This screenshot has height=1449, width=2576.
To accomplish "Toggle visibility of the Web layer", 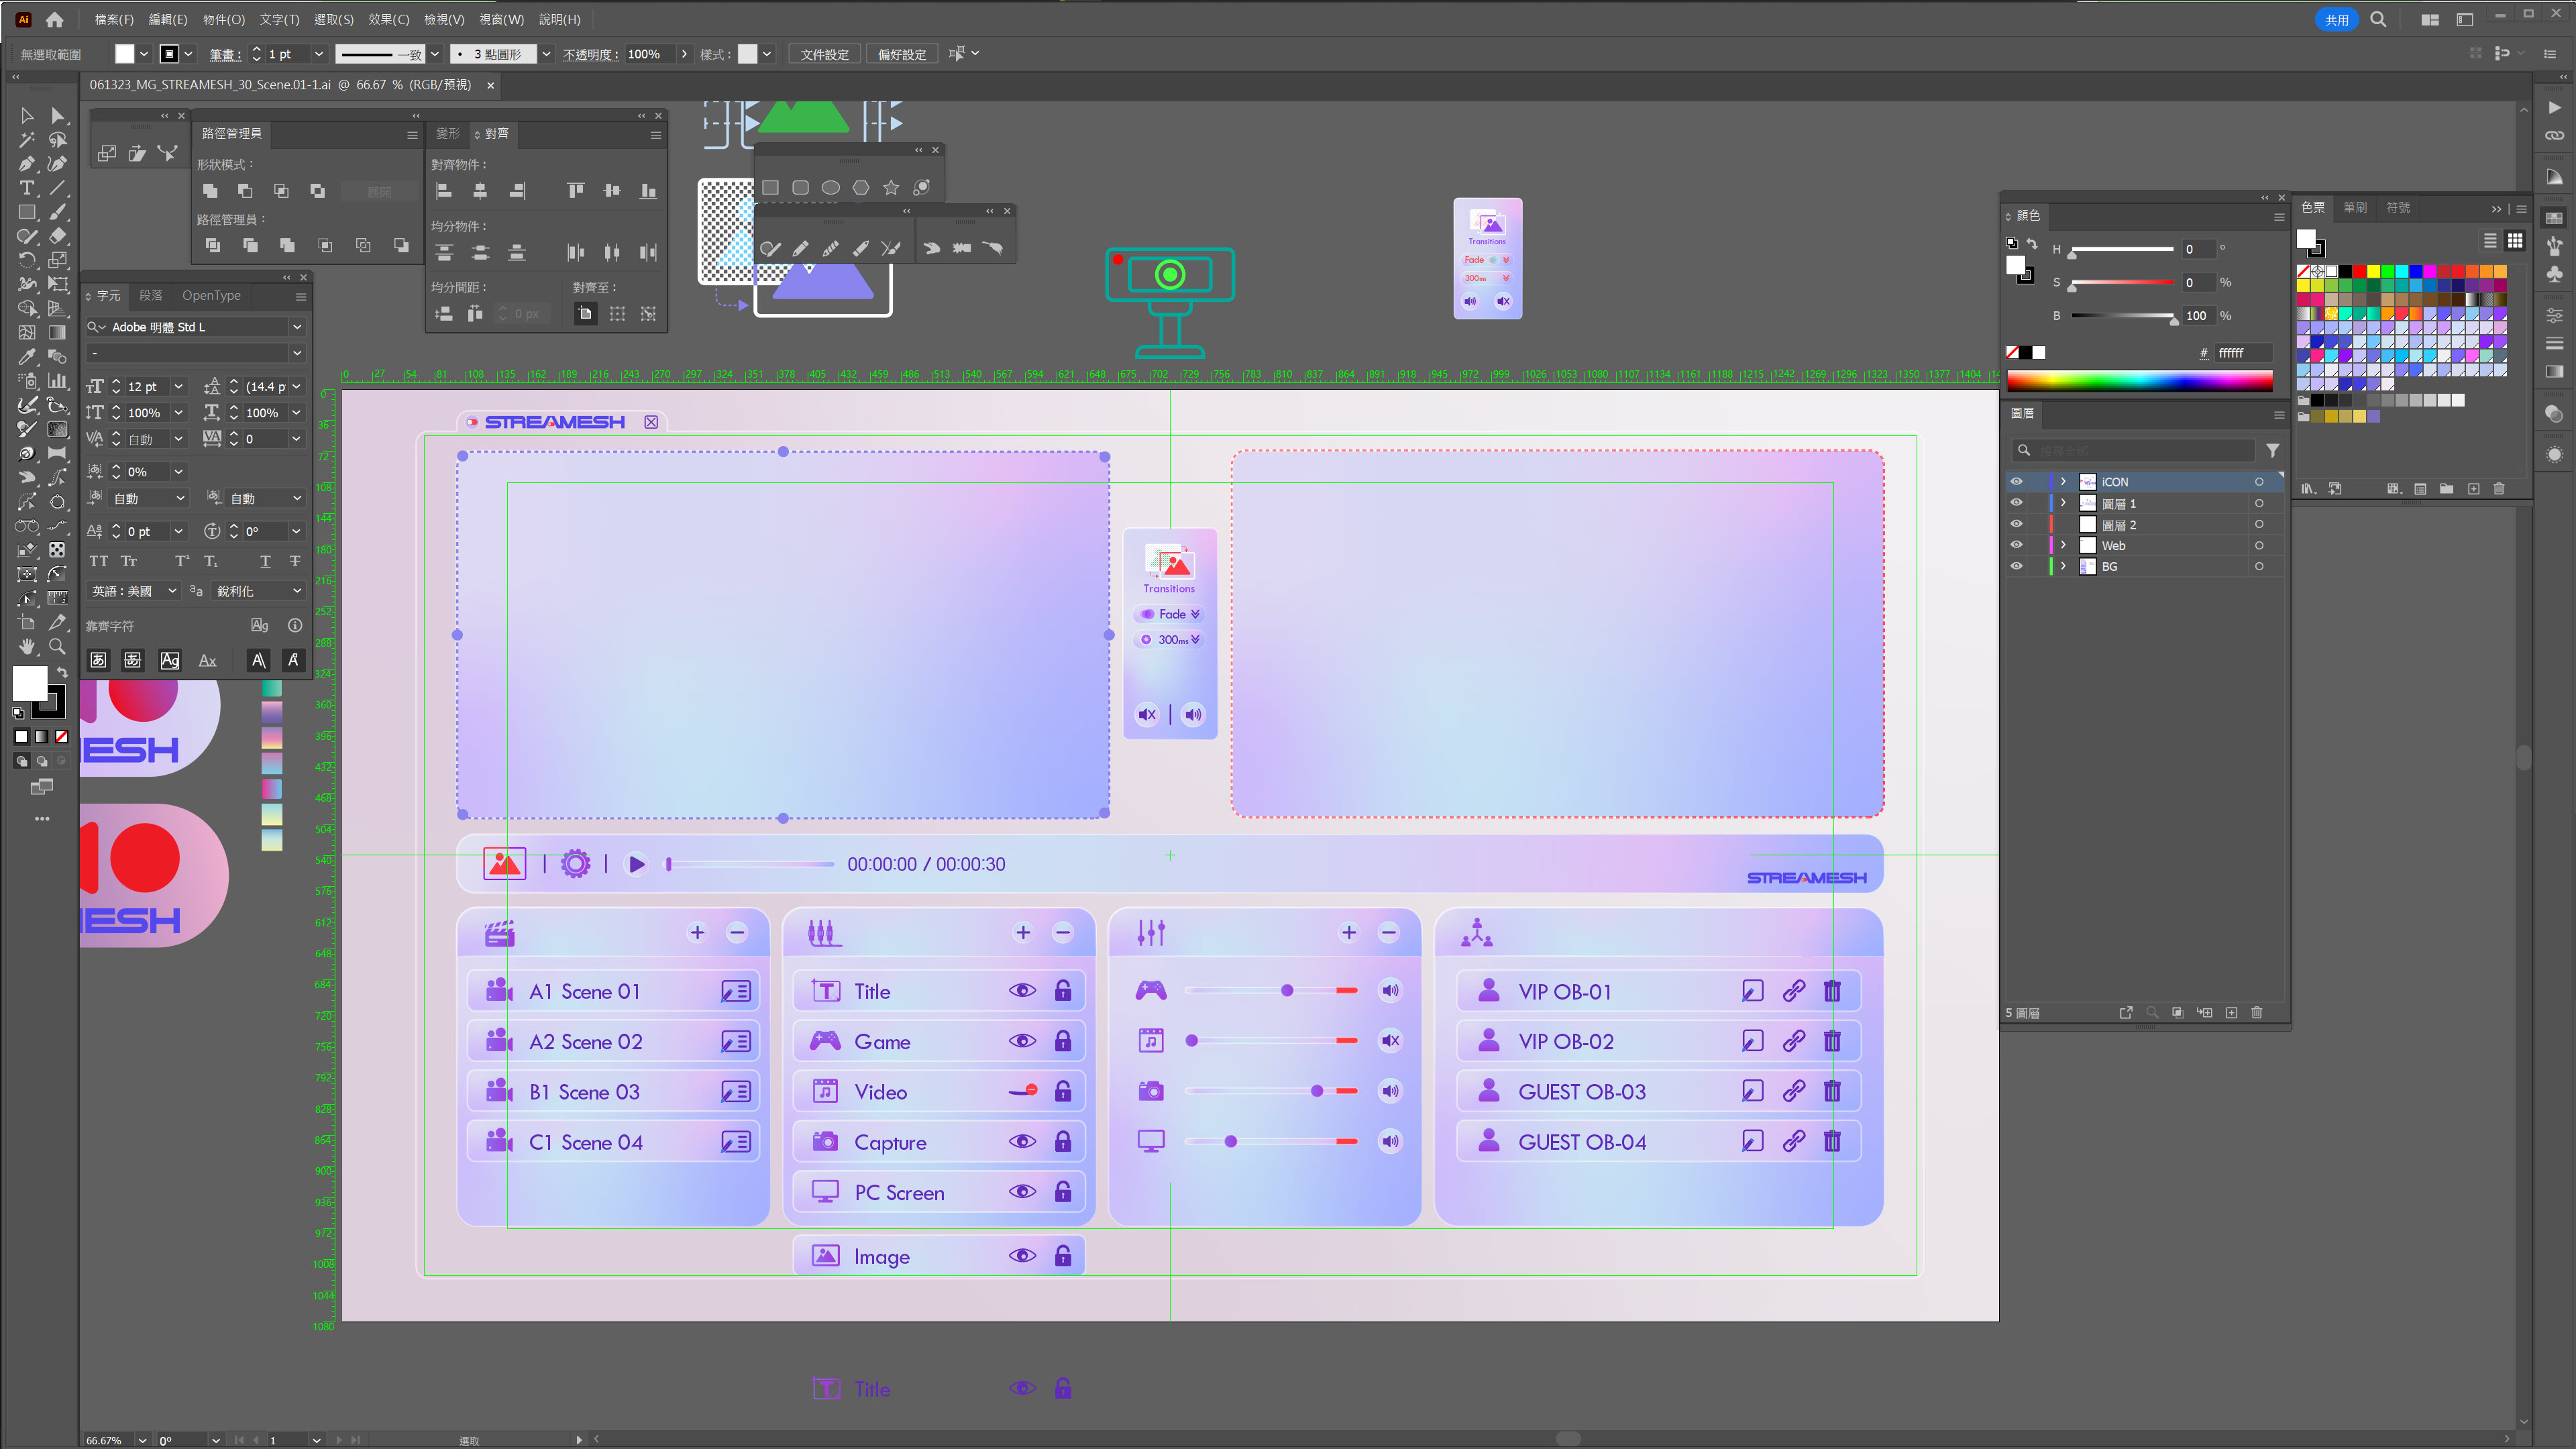I will [2016, 545].
